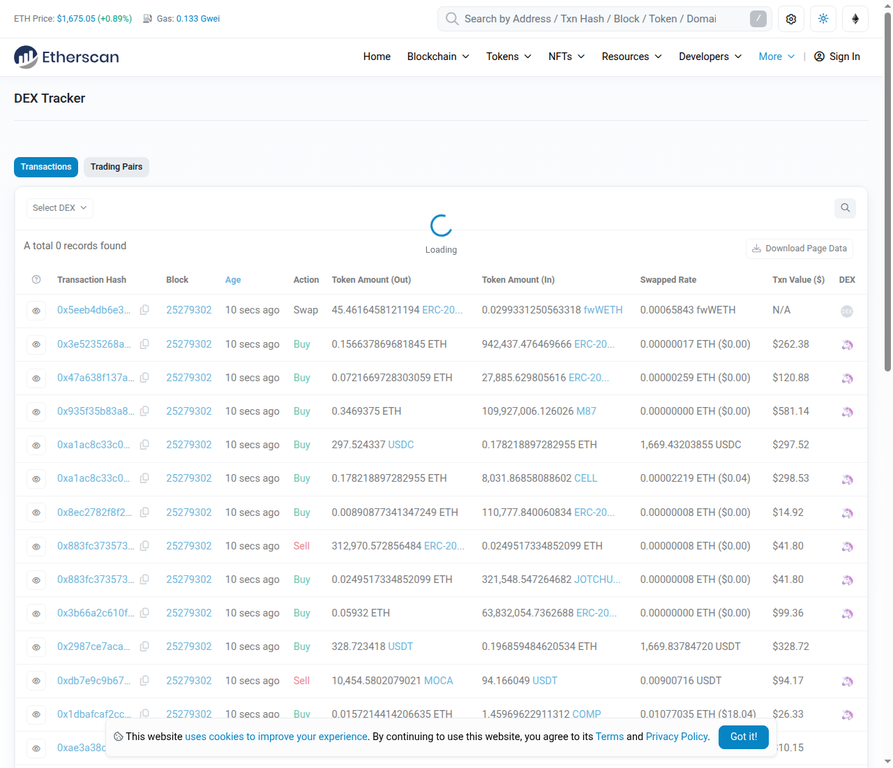
Task: Open the COMP token link
Action: [587, 714]
